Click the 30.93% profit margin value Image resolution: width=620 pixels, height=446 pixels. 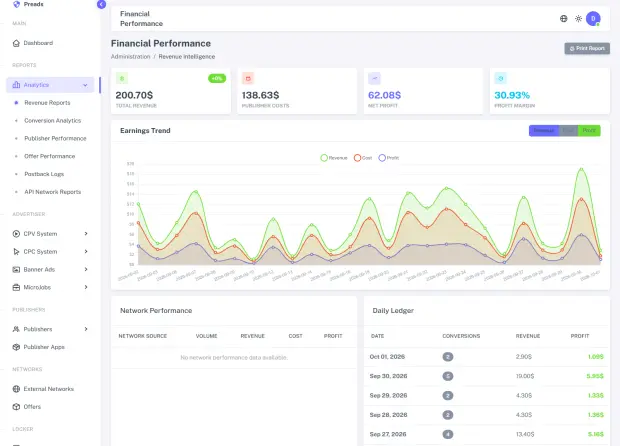click(x=512, y=95)
